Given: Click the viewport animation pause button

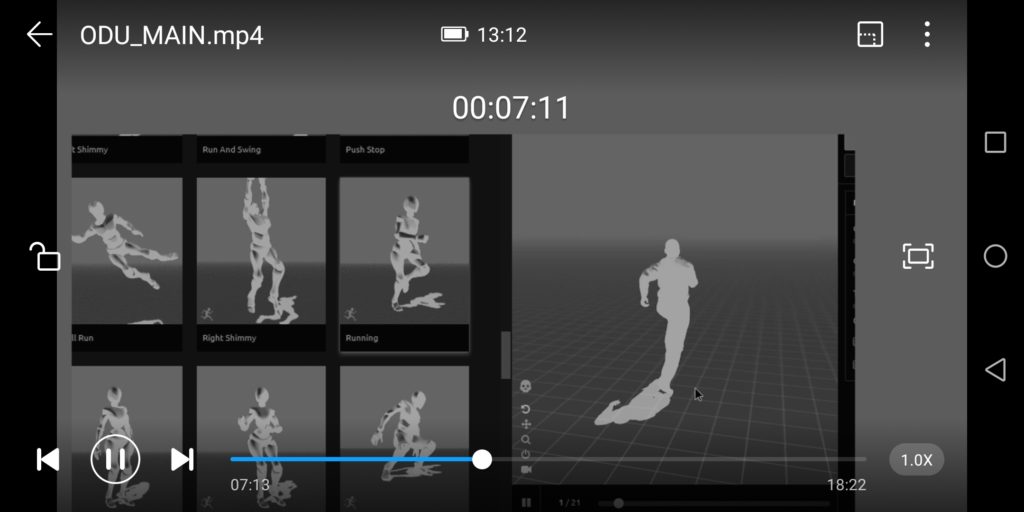Looking at the screenshot, I should 526,502.
